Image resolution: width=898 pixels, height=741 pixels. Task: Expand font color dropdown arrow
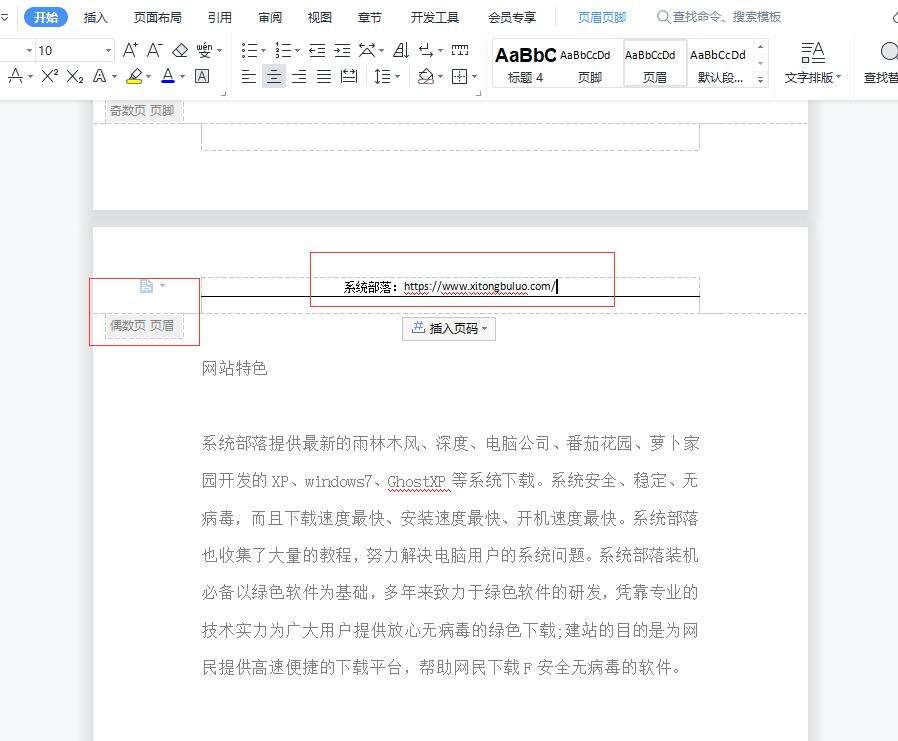[182, 76]
